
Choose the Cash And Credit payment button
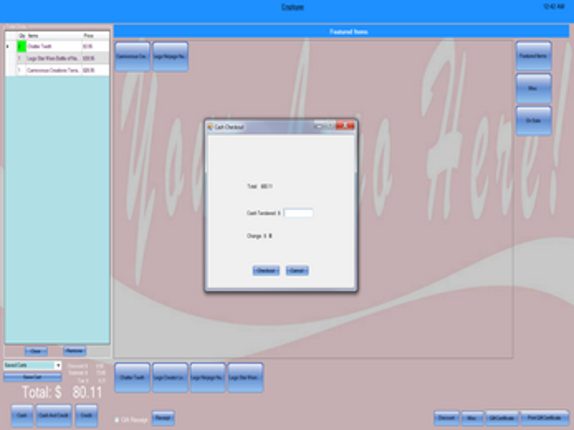click(x=53, y=416)
